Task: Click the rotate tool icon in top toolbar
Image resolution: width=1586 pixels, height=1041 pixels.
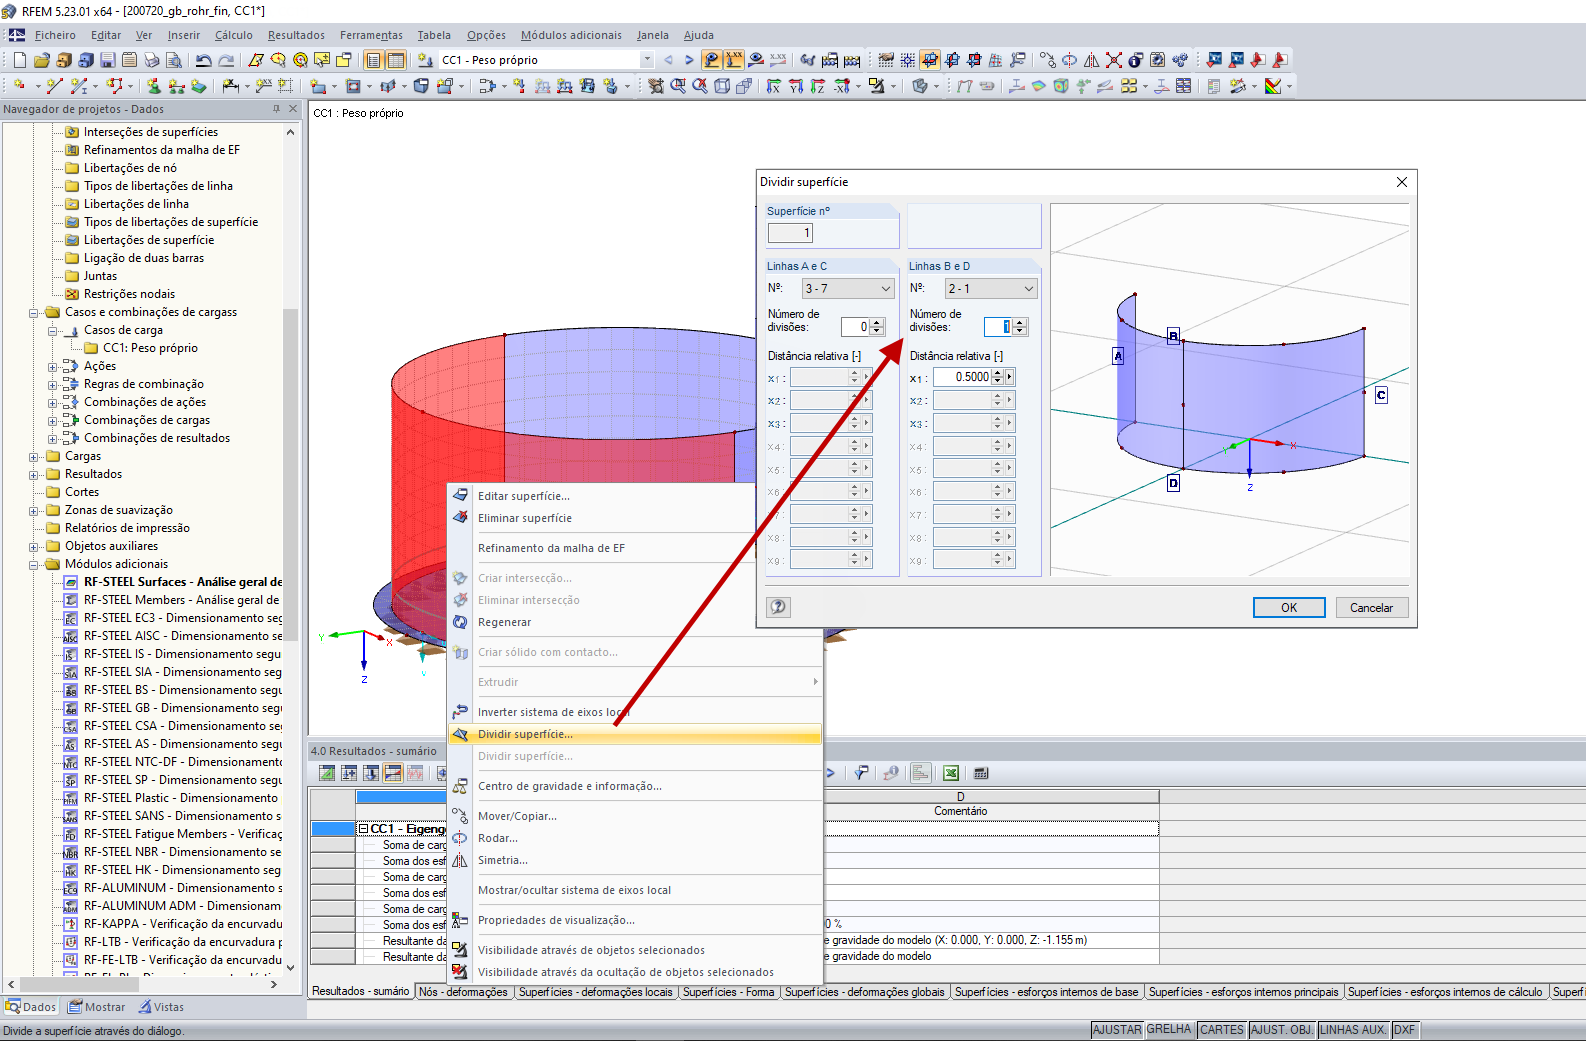Action: click(1069, 60)
